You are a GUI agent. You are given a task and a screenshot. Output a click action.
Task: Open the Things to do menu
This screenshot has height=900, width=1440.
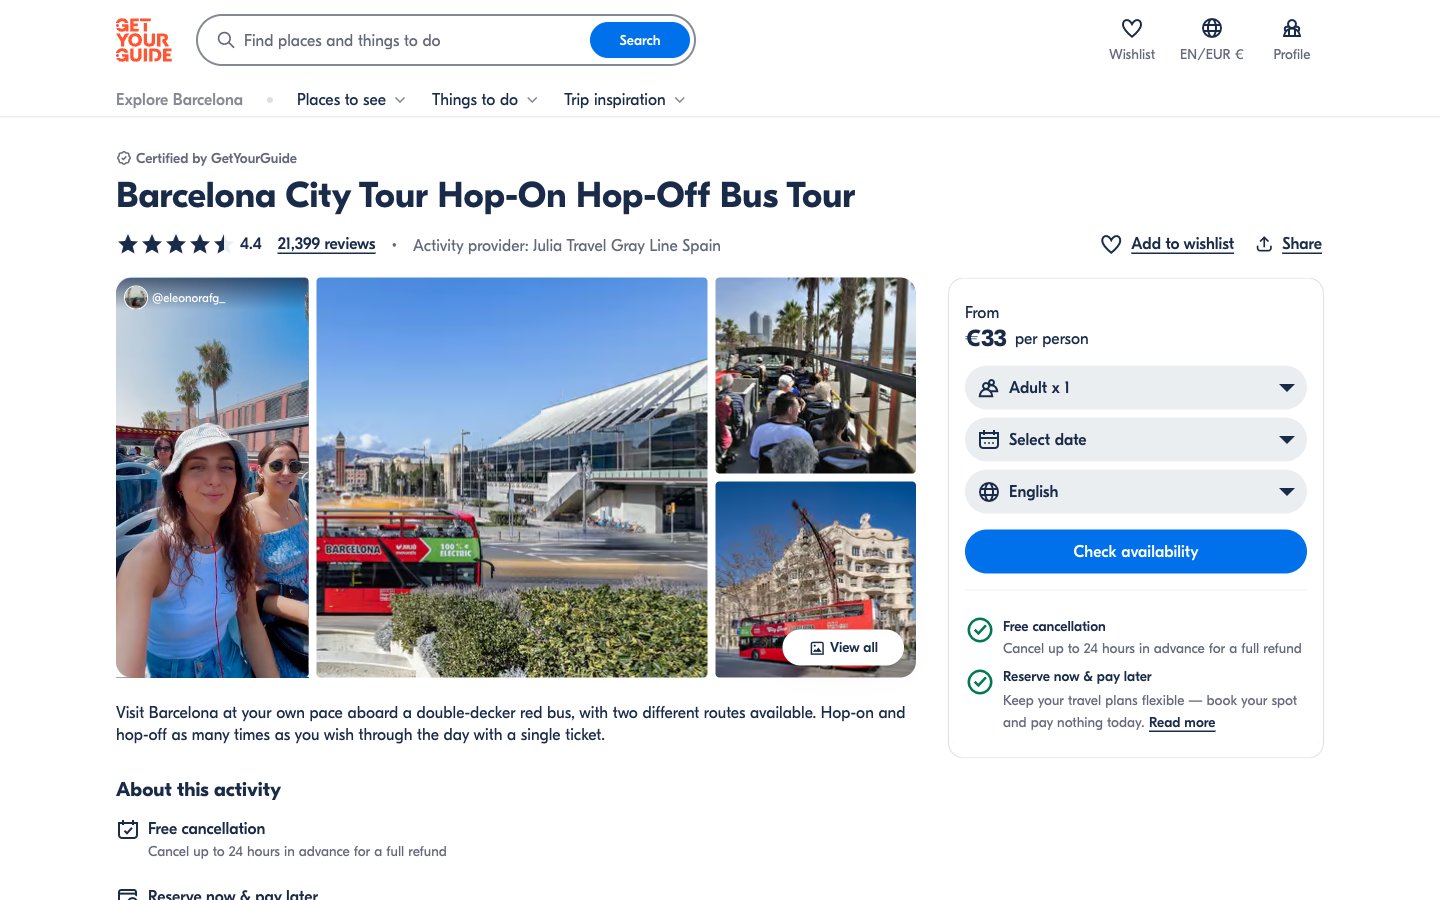484,100
